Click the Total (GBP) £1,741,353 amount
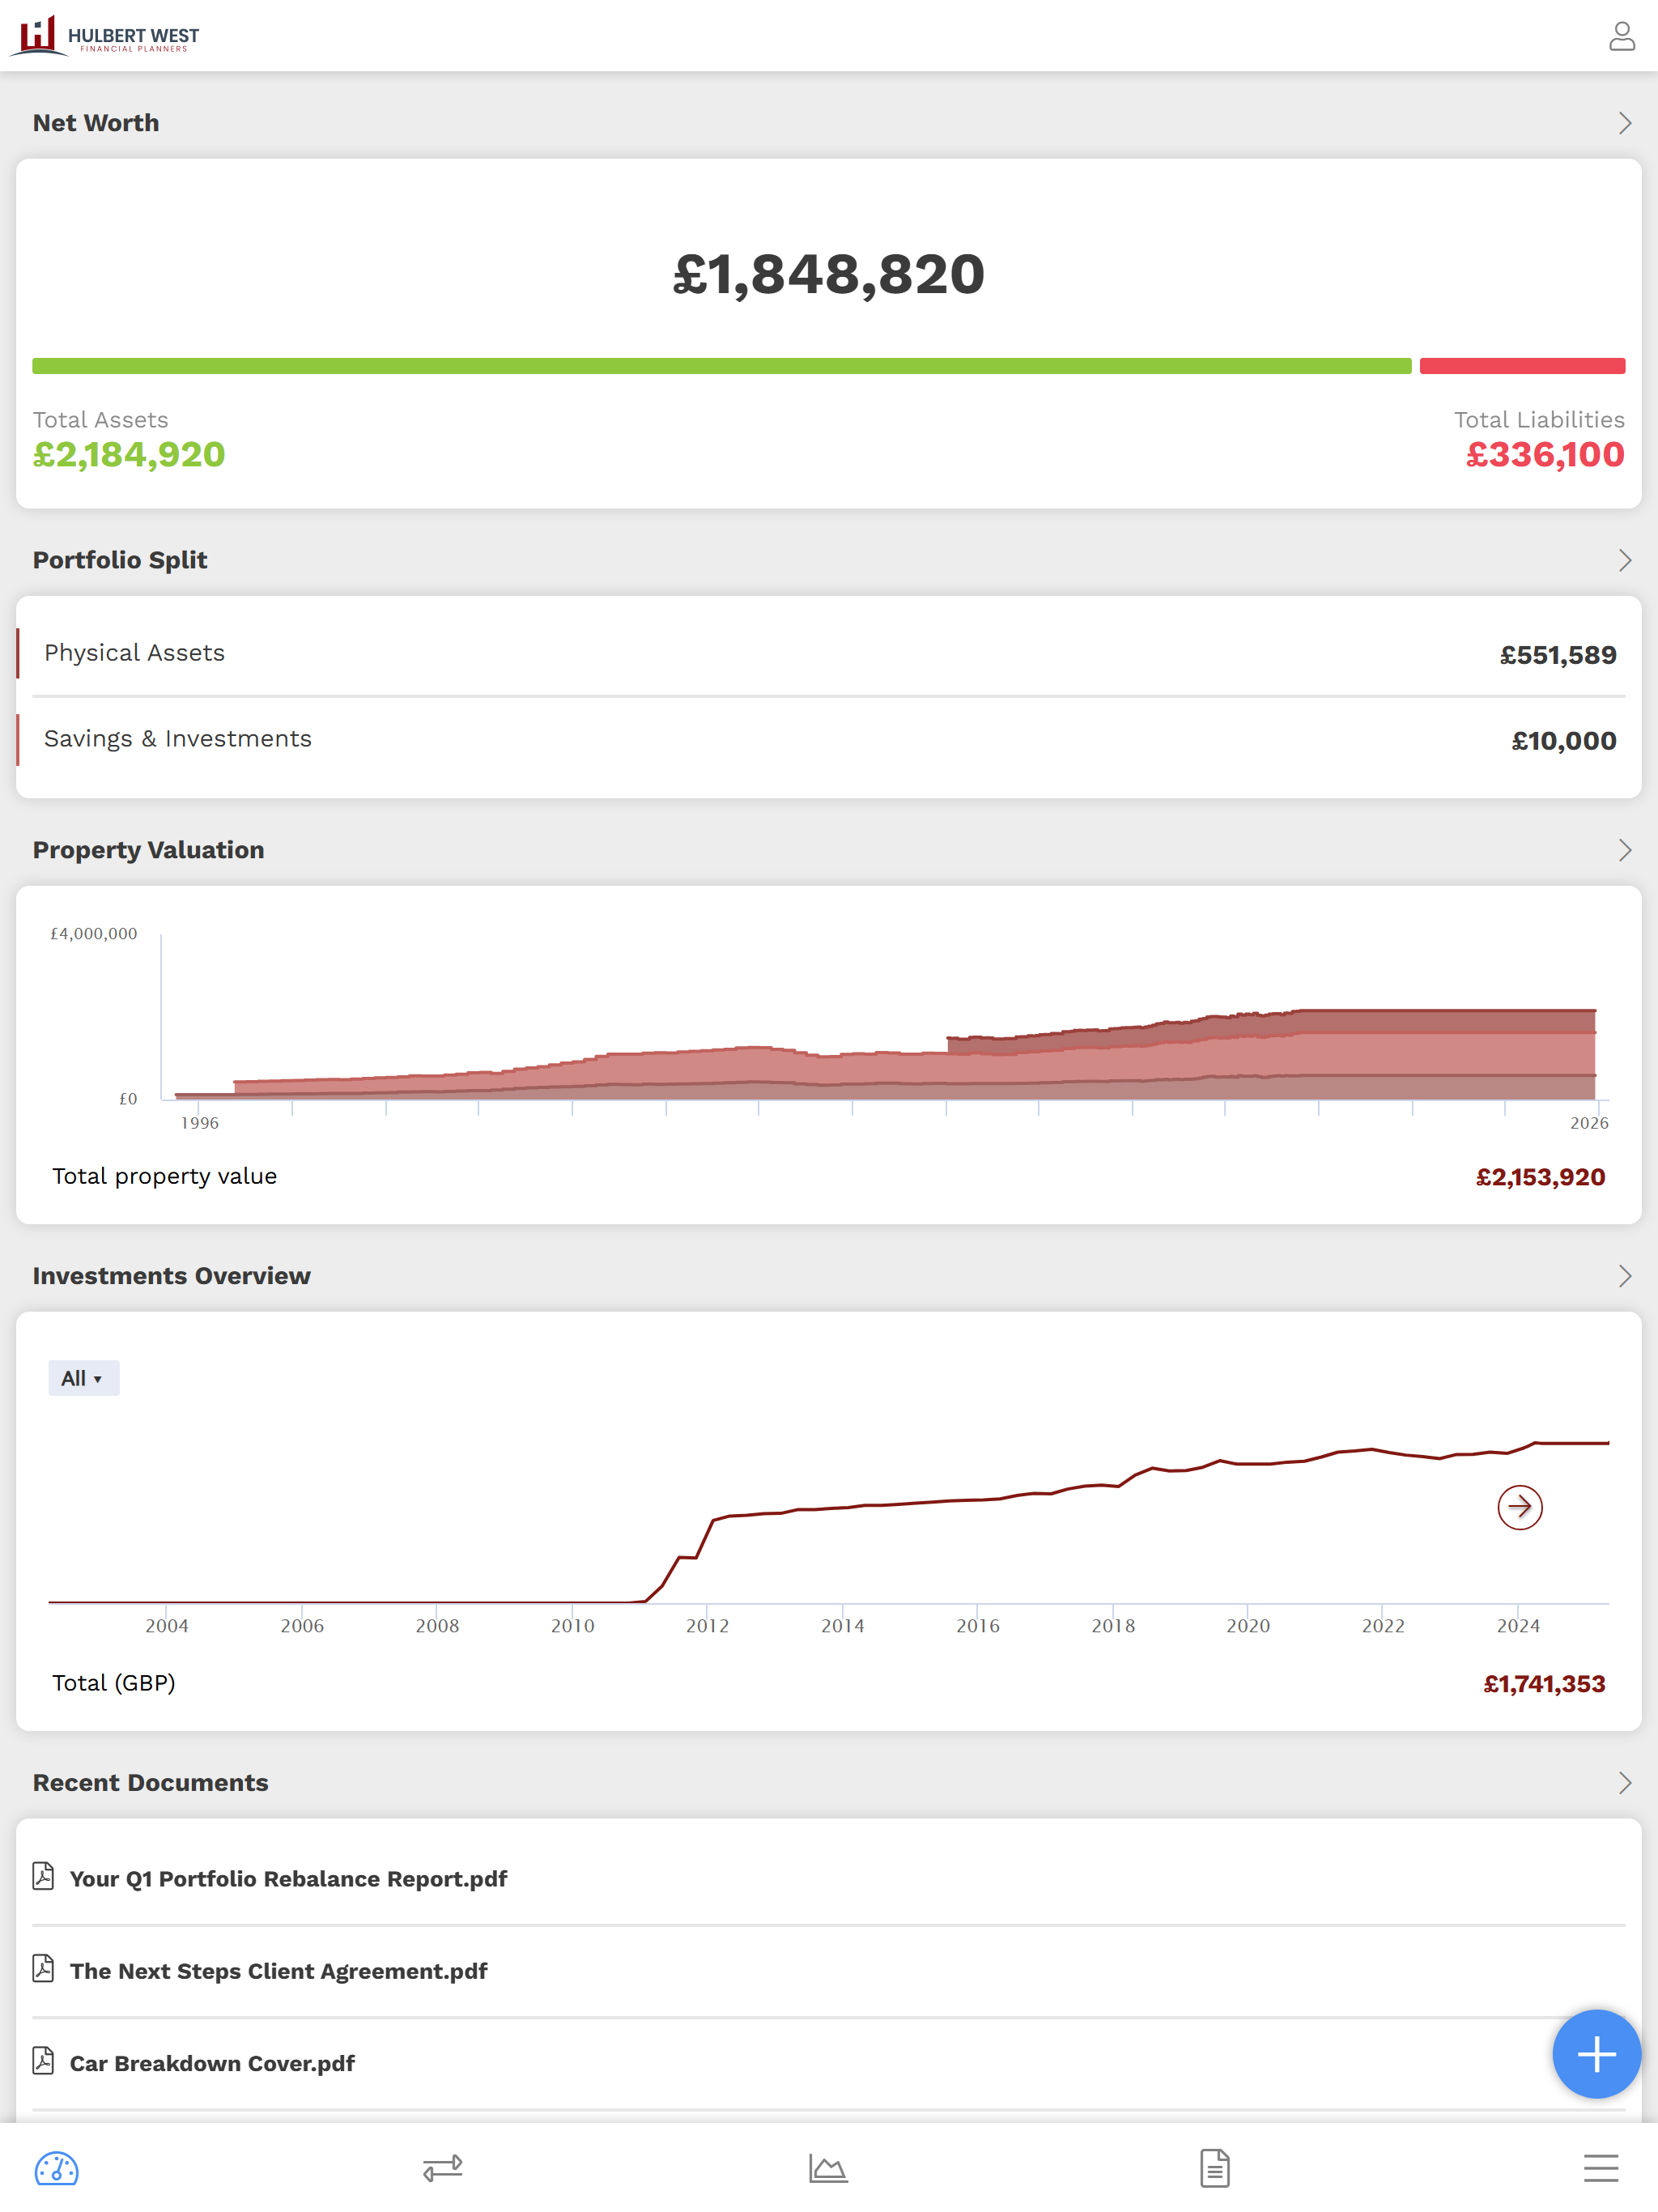Image resolution: width=1658 pixels, height=2212 pixels. pos(1544,1684)
